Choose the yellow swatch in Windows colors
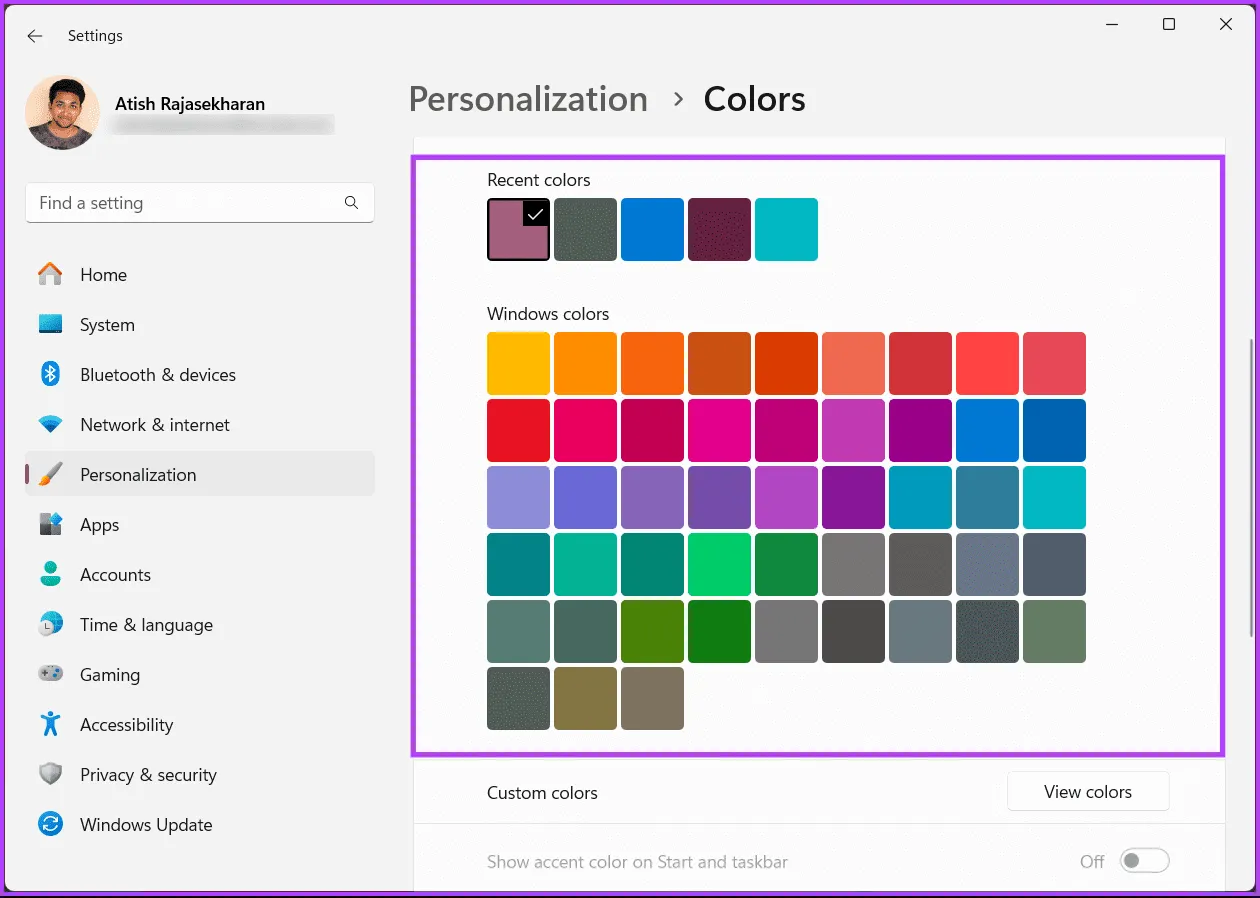The width and height of the screenshot is (1260, 898). pos(518,363)
